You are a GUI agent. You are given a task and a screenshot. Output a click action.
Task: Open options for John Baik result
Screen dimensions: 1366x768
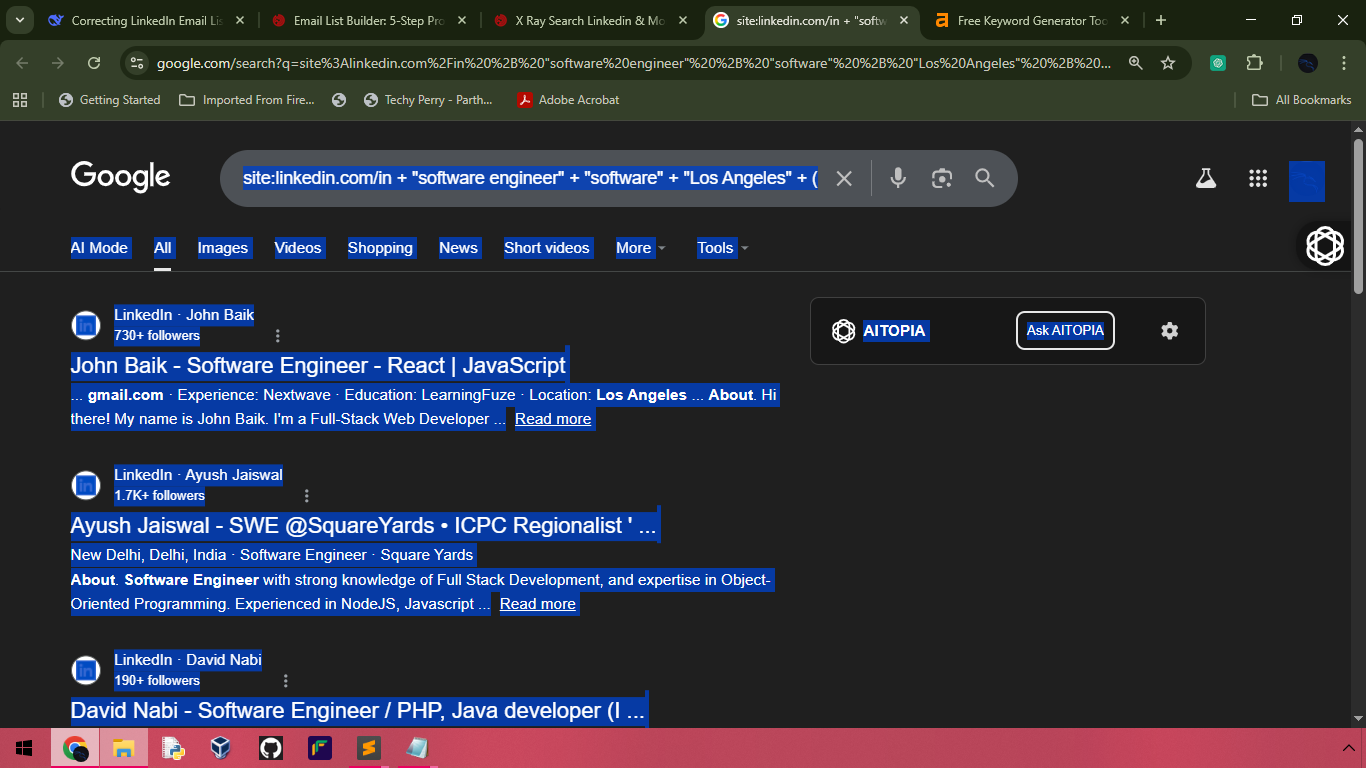[x=278, y=336]
